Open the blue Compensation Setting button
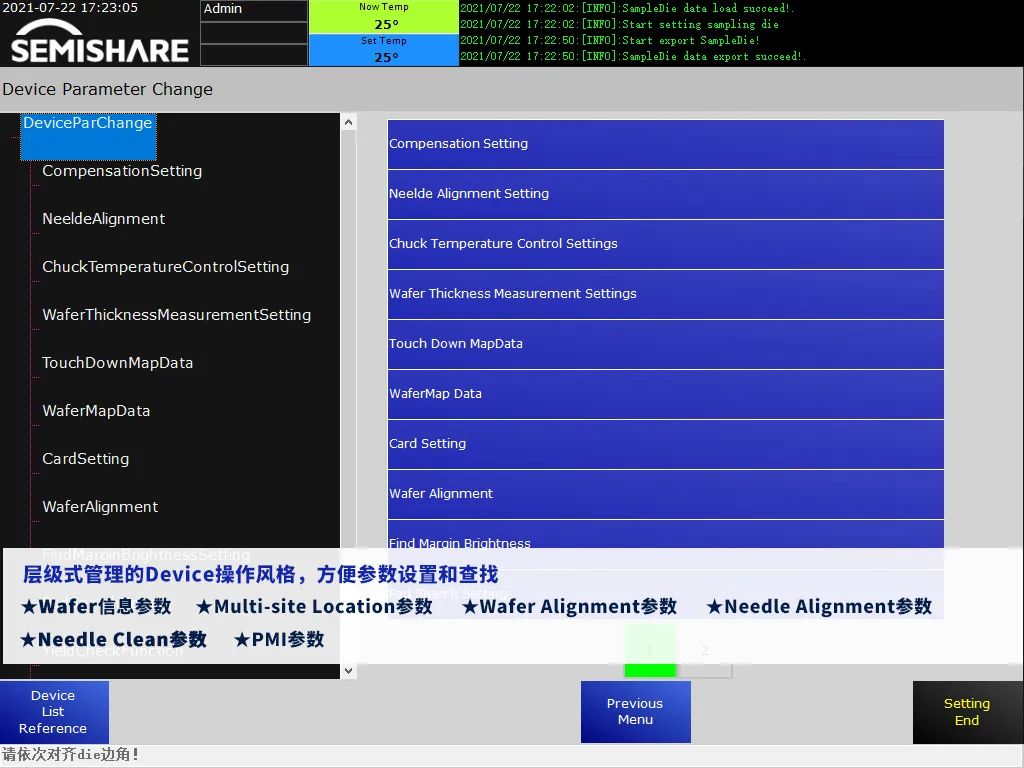The image size is (1024, 768). pos(665,144)
